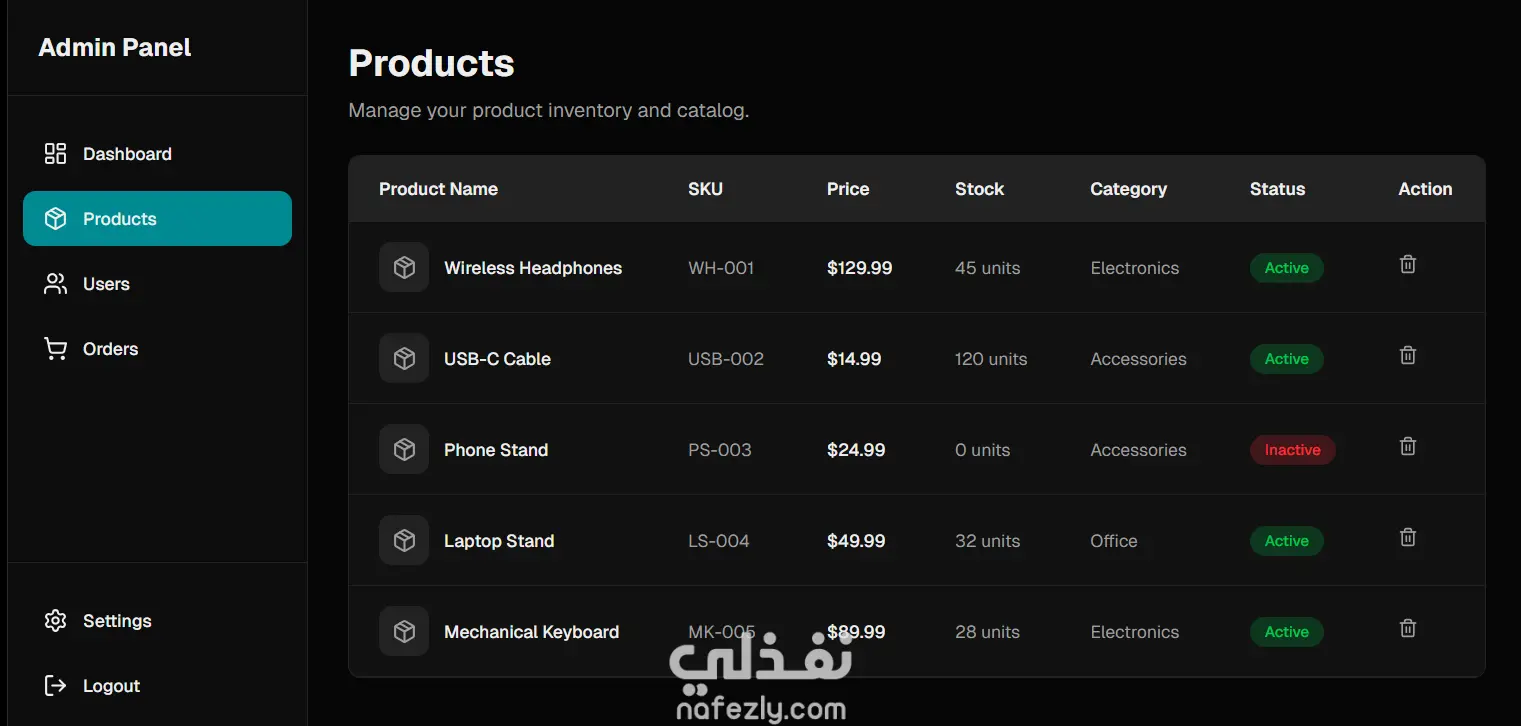The height and width of the screenshot is (726, 1521).
Task: Click the Laptop Stand product name
Action: tap(499, 541)
